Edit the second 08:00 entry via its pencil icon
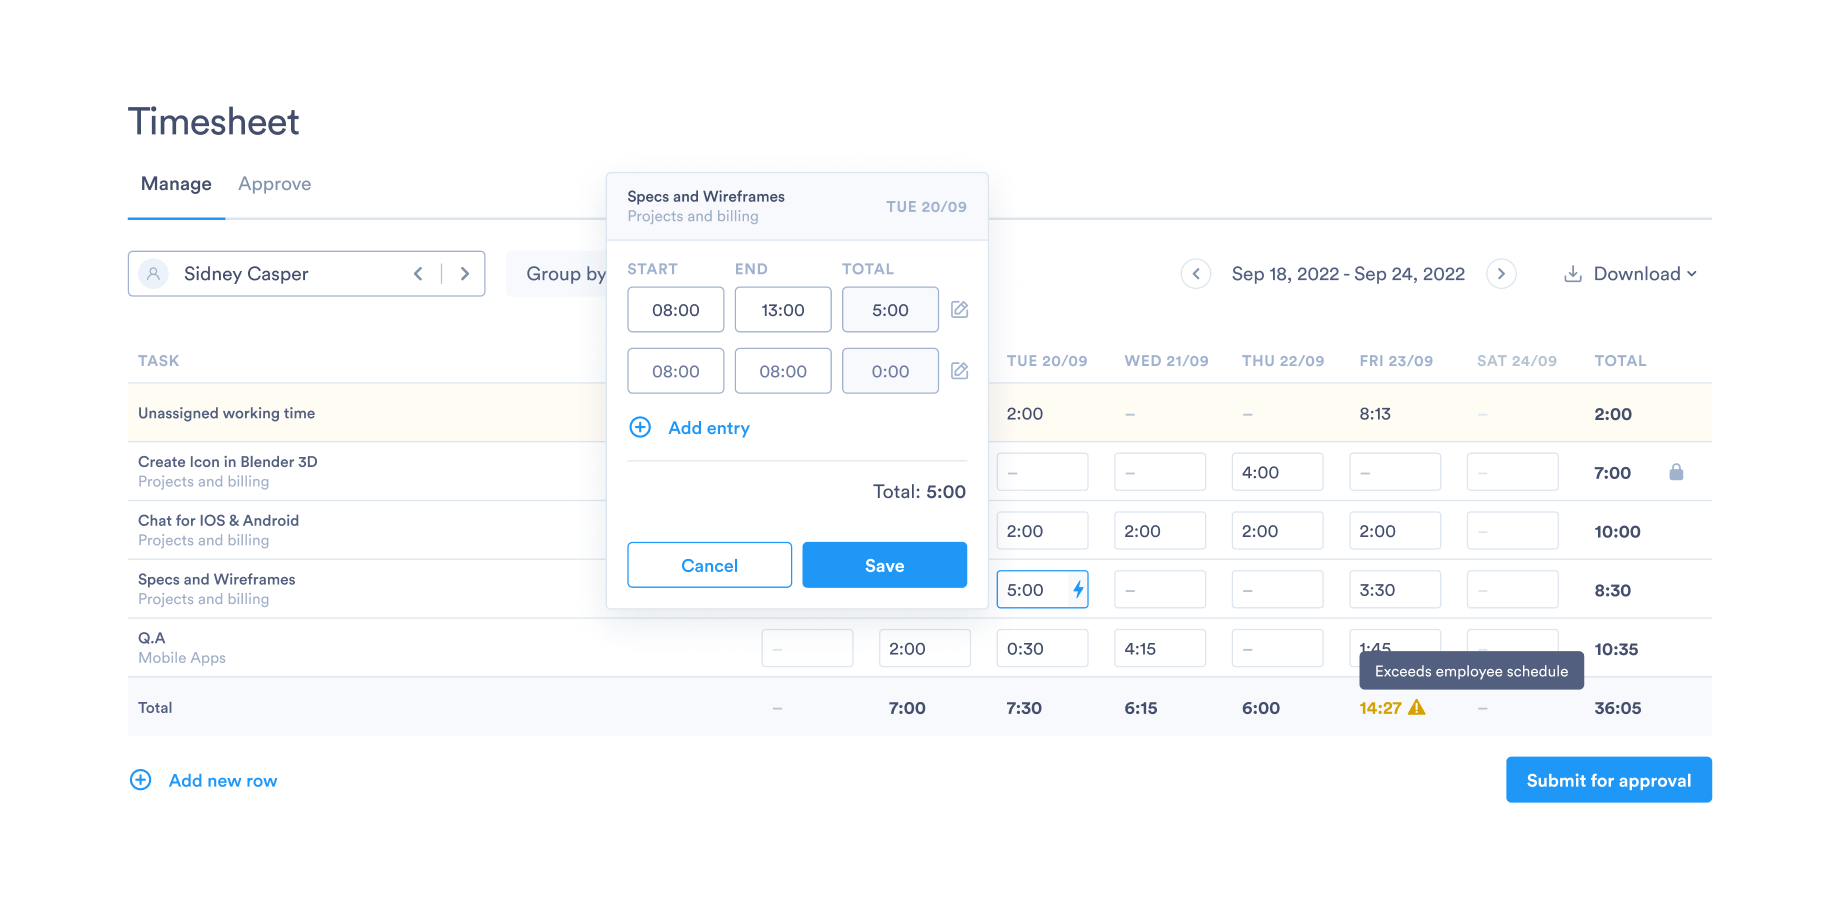Image resolution: width=1840 pixels, height=900 pixels. (x=959, y=370)
